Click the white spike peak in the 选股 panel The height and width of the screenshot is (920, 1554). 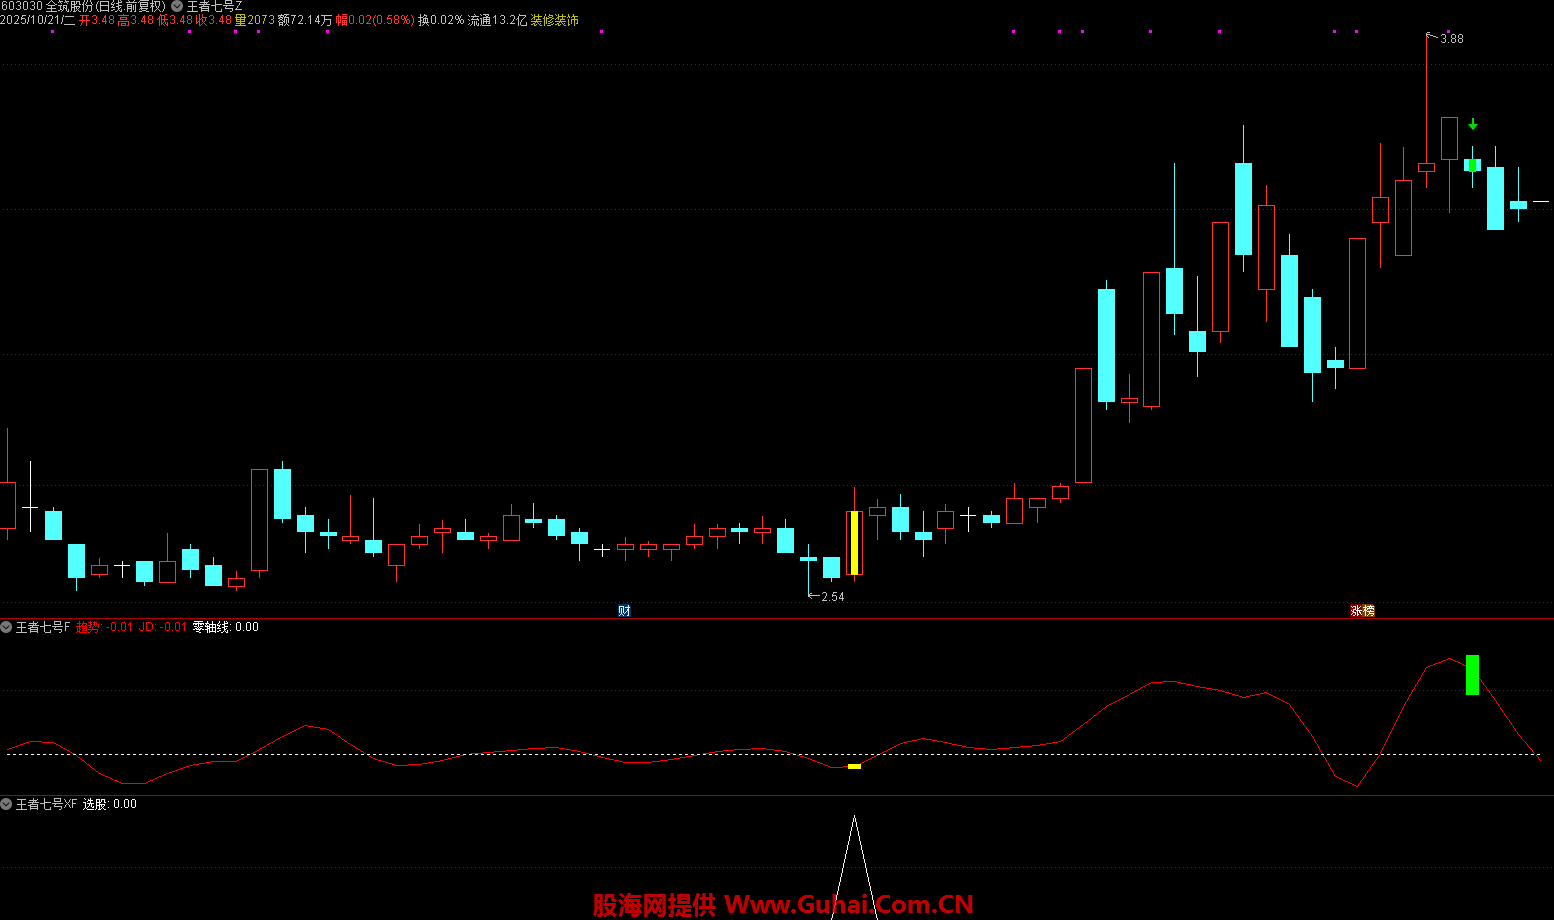(x=854, y=818)
